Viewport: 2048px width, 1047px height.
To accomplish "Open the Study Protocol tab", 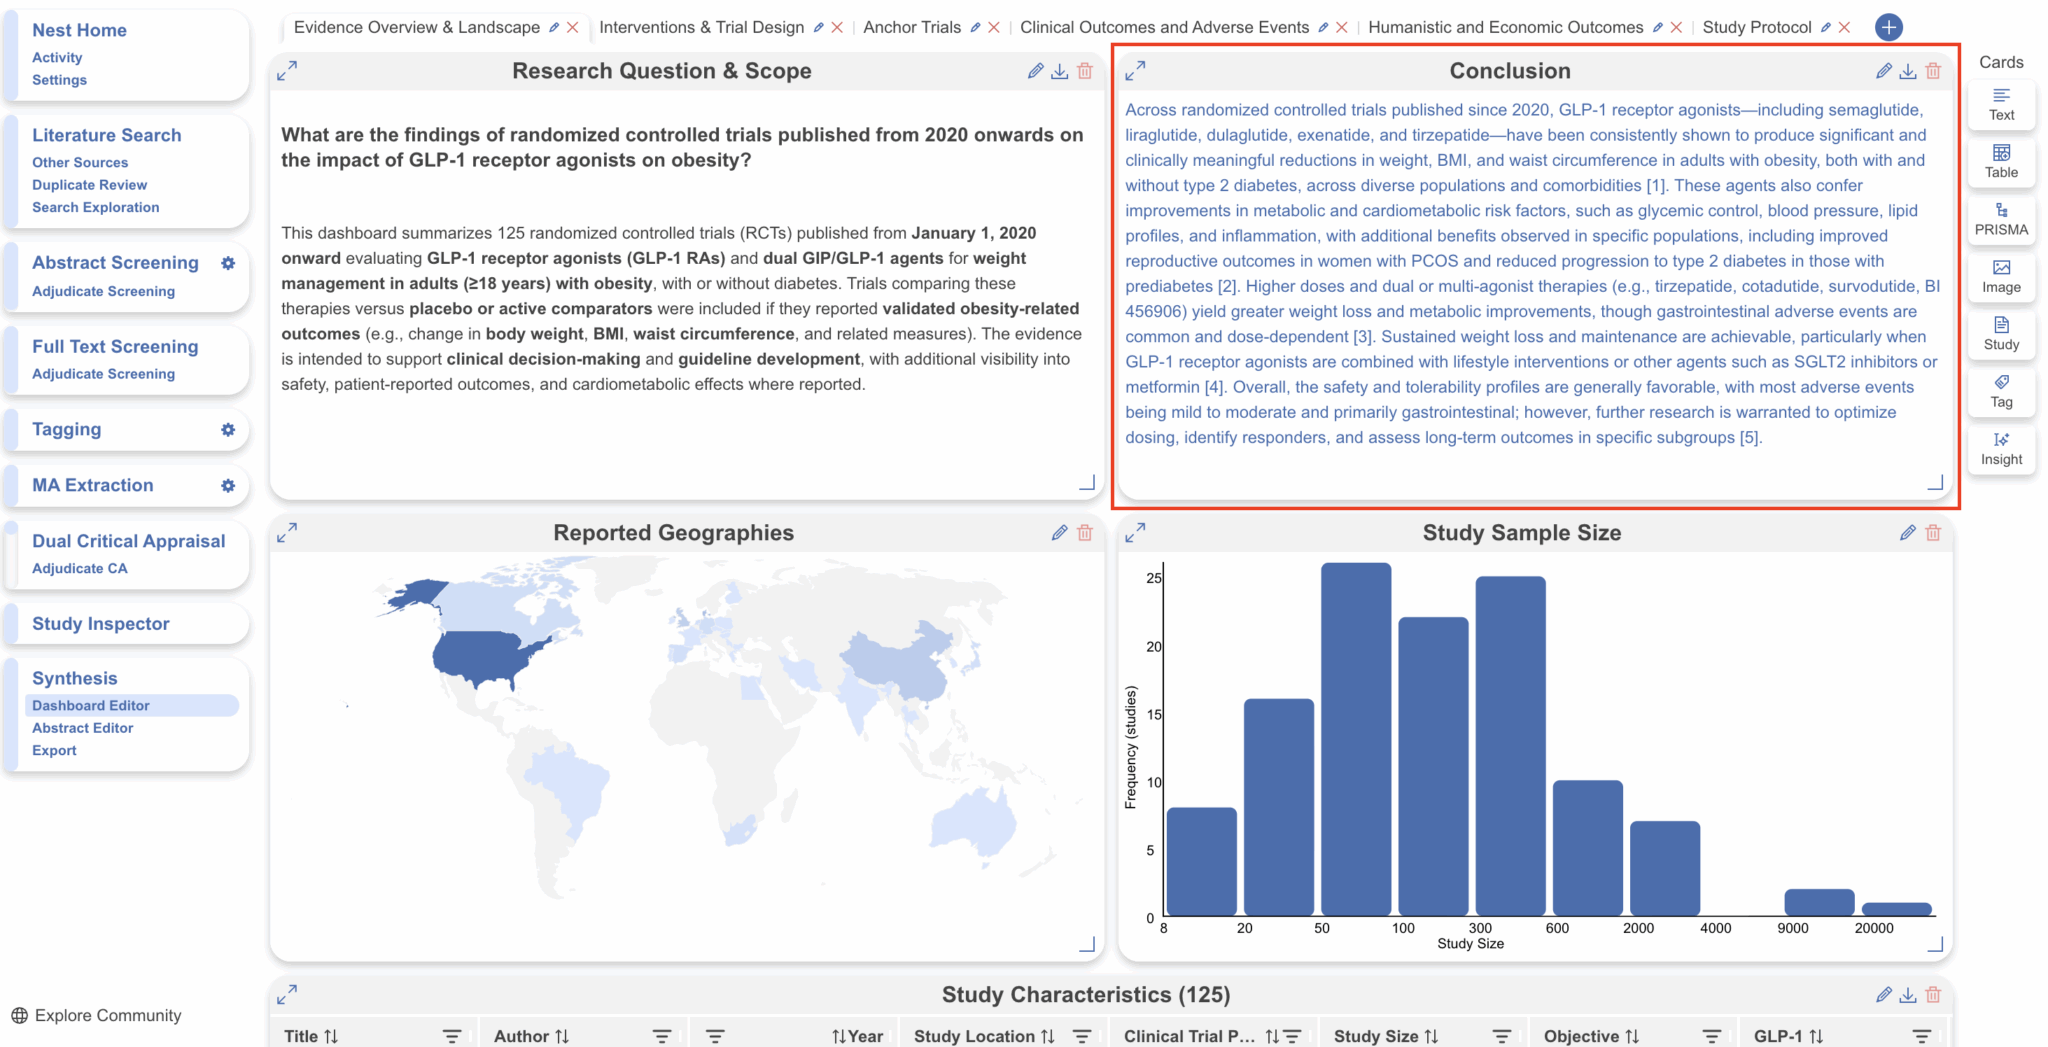I will click(1757, 28).
